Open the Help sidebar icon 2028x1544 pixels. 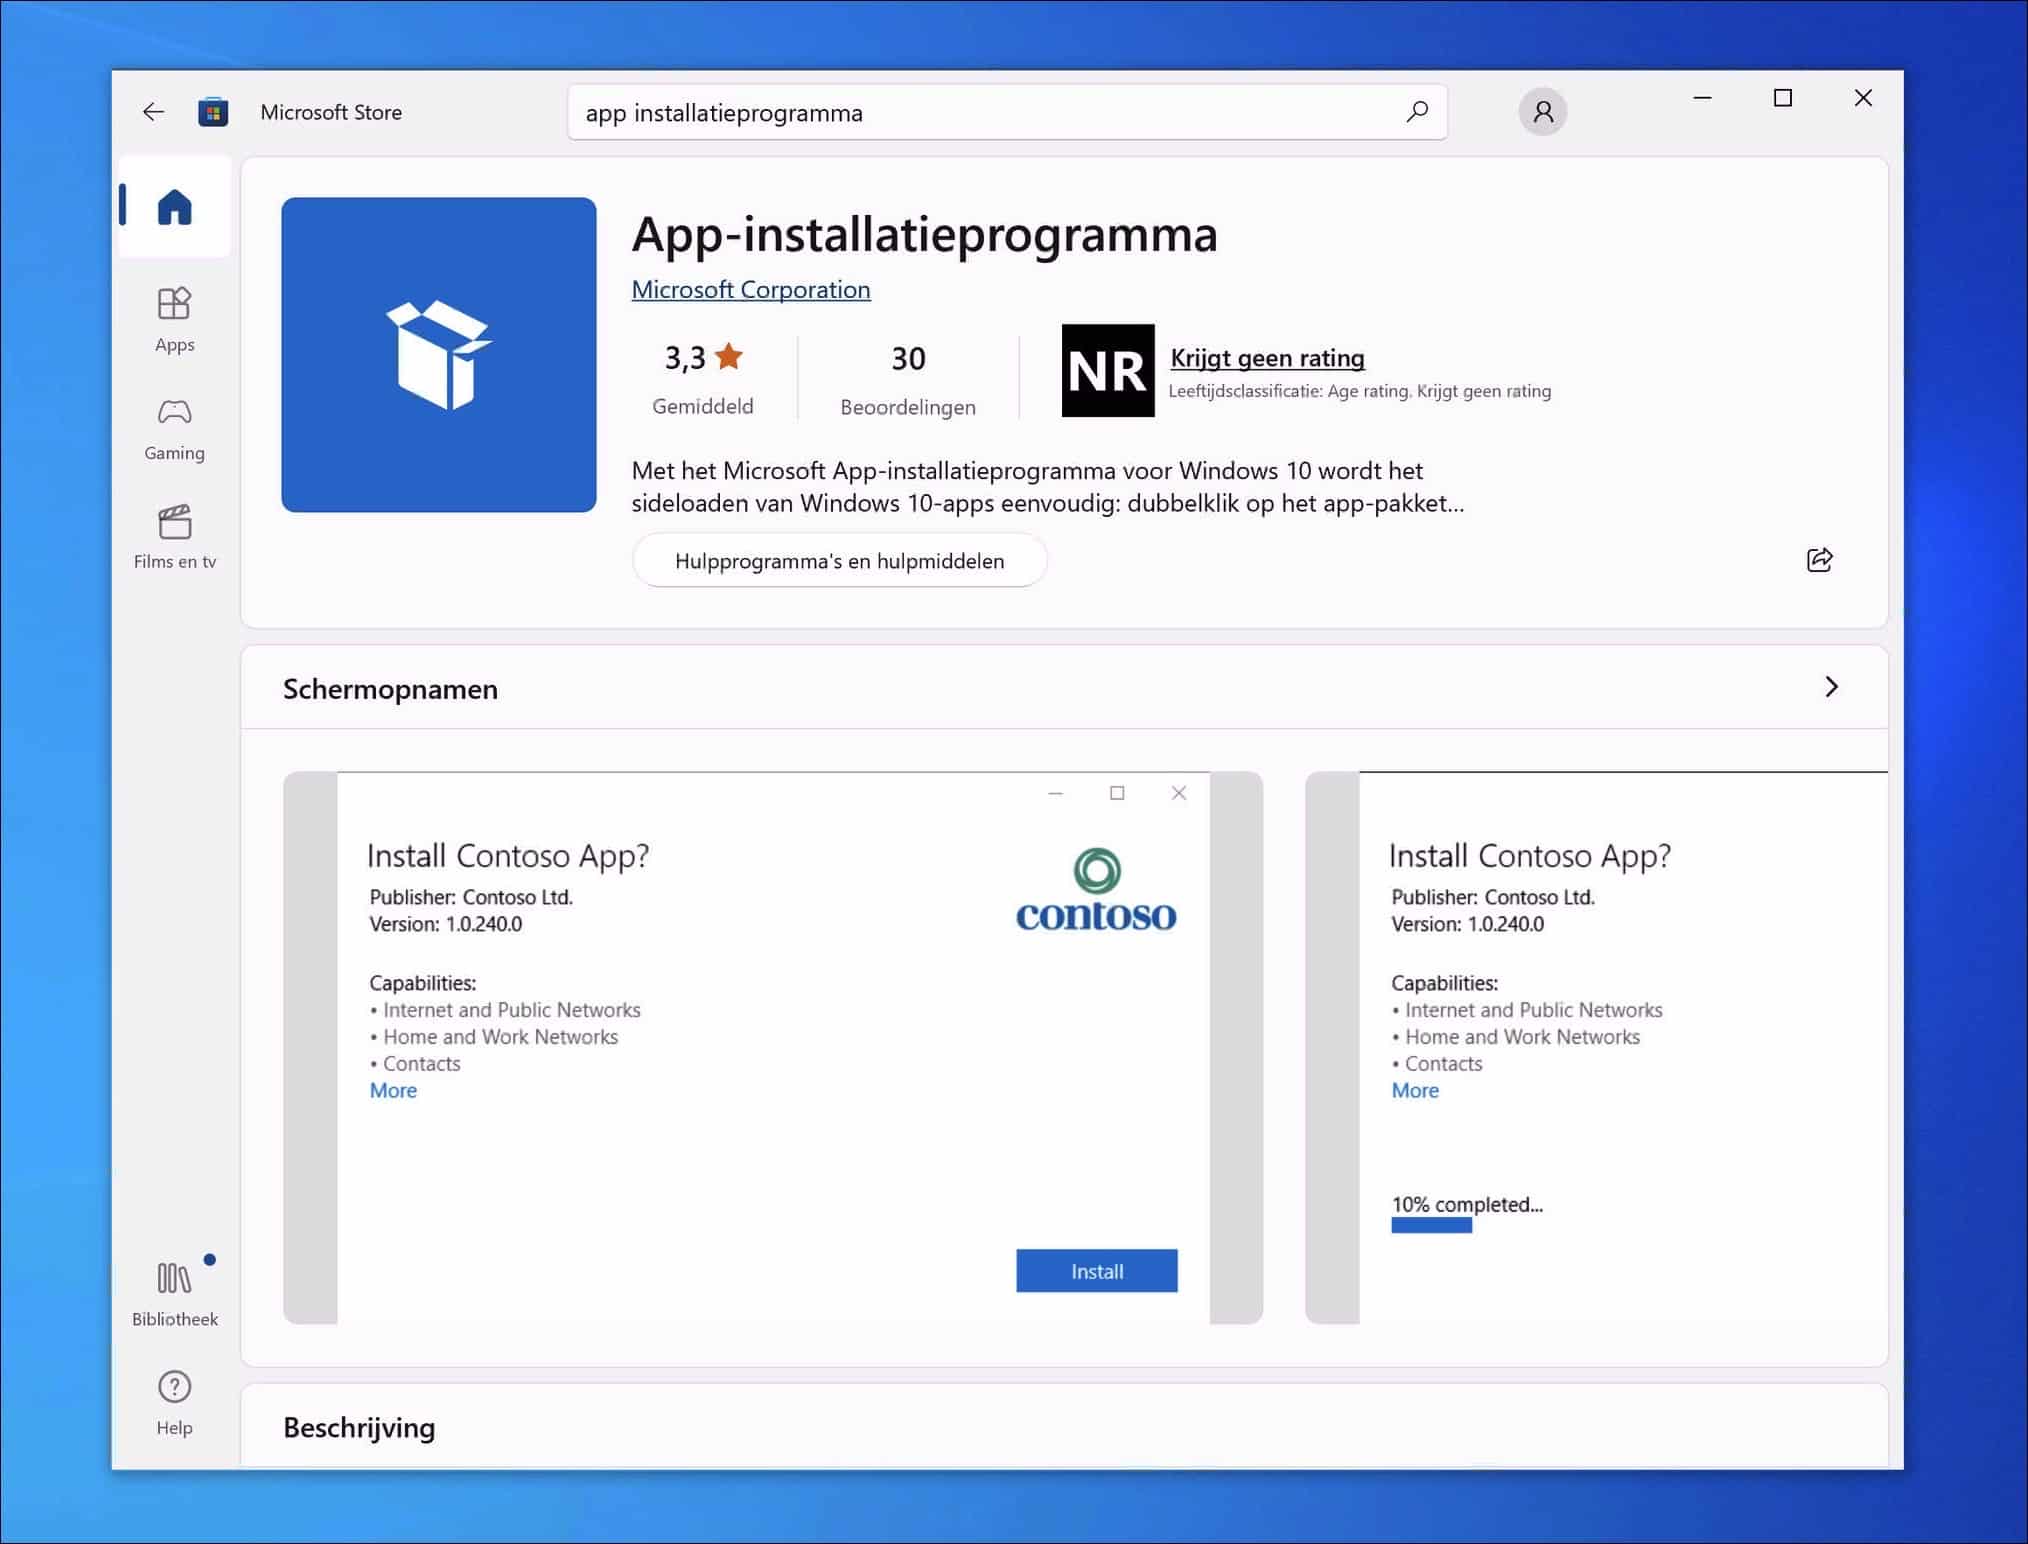173,1398
